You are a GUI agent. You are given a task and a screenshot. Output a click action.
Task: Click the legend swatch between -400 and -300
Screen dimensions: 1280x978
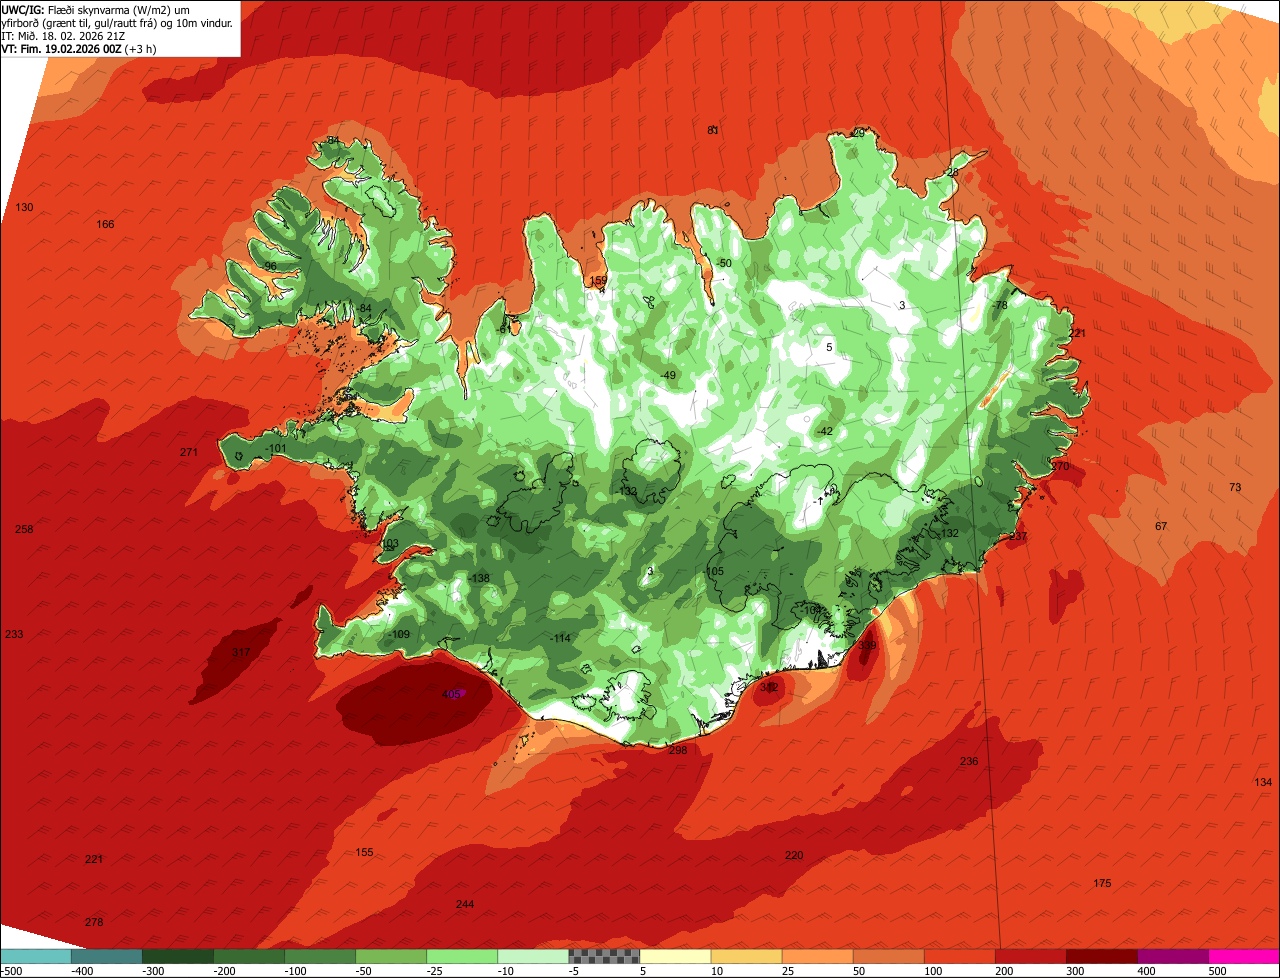click(106, 956)
